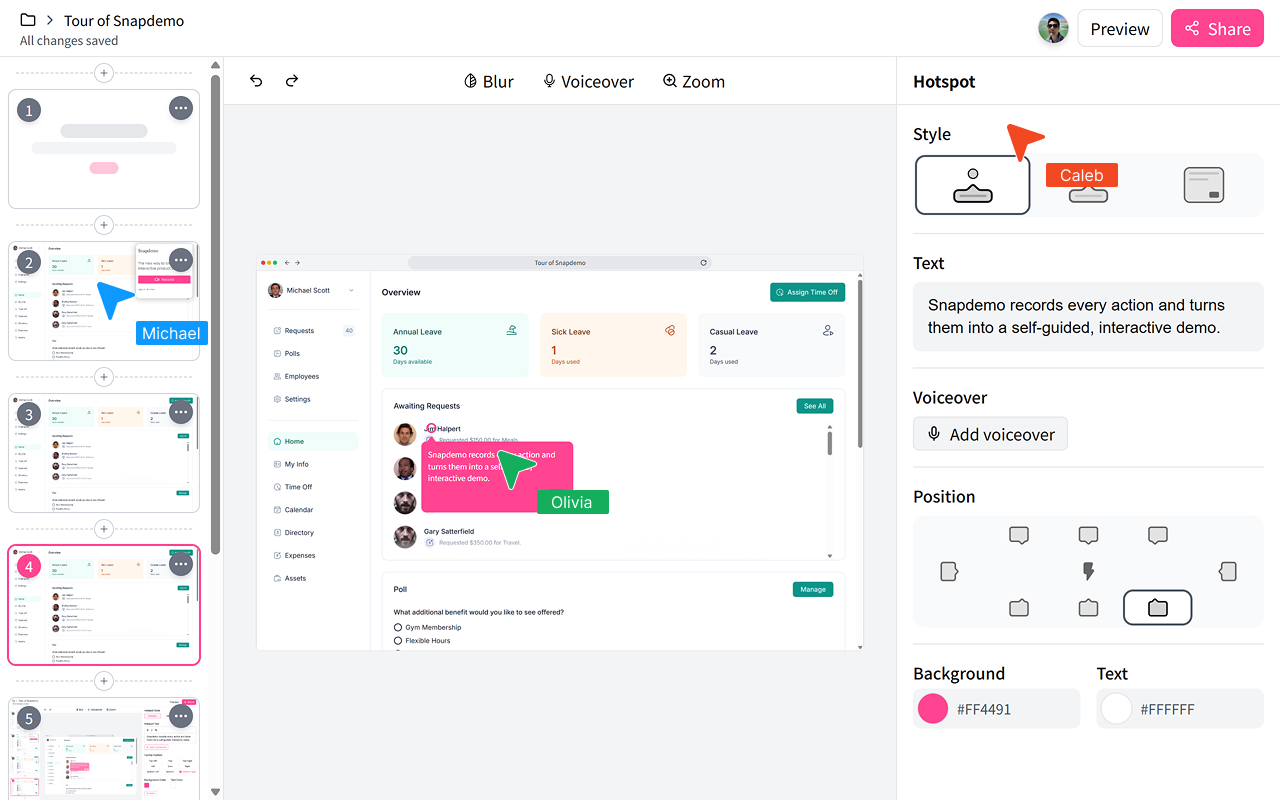Select the tooltip card style on the right
1280x800 pixels.
(1203, 185)
